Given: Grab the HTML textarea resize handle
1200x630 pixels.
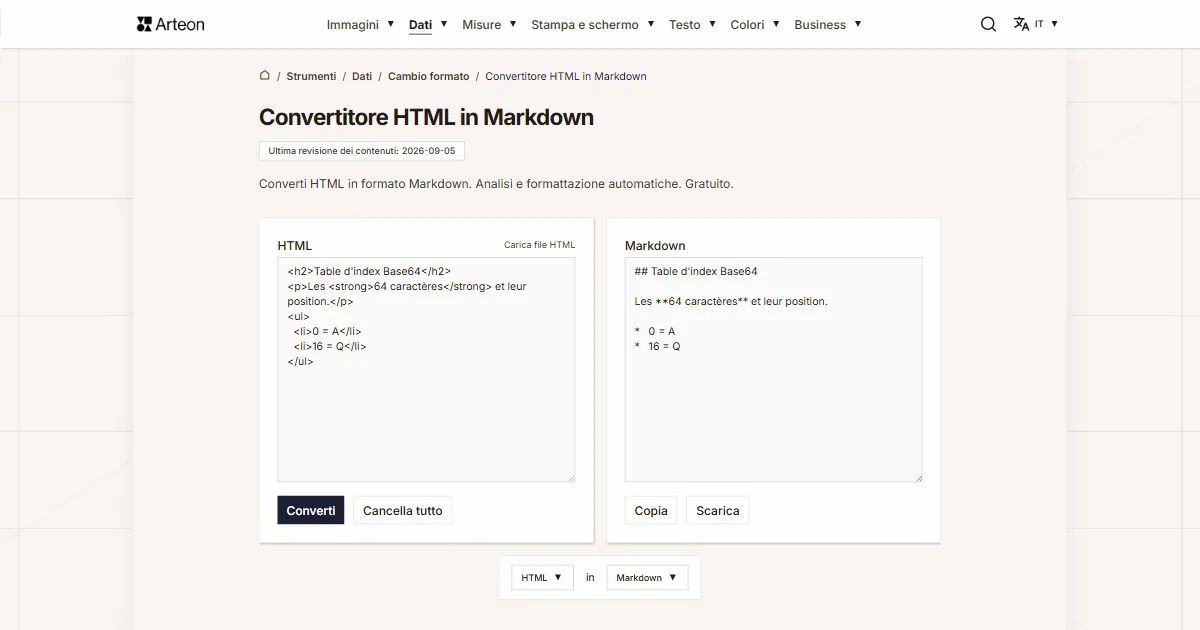Looking at the screenshot, I should [571, 477].
